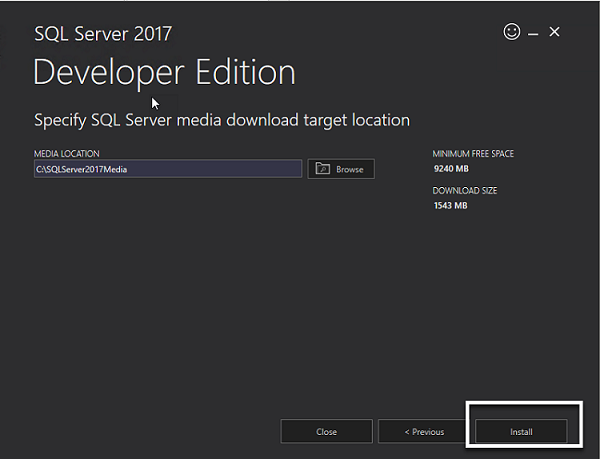Click the Install button to start installation

[521, 431]
